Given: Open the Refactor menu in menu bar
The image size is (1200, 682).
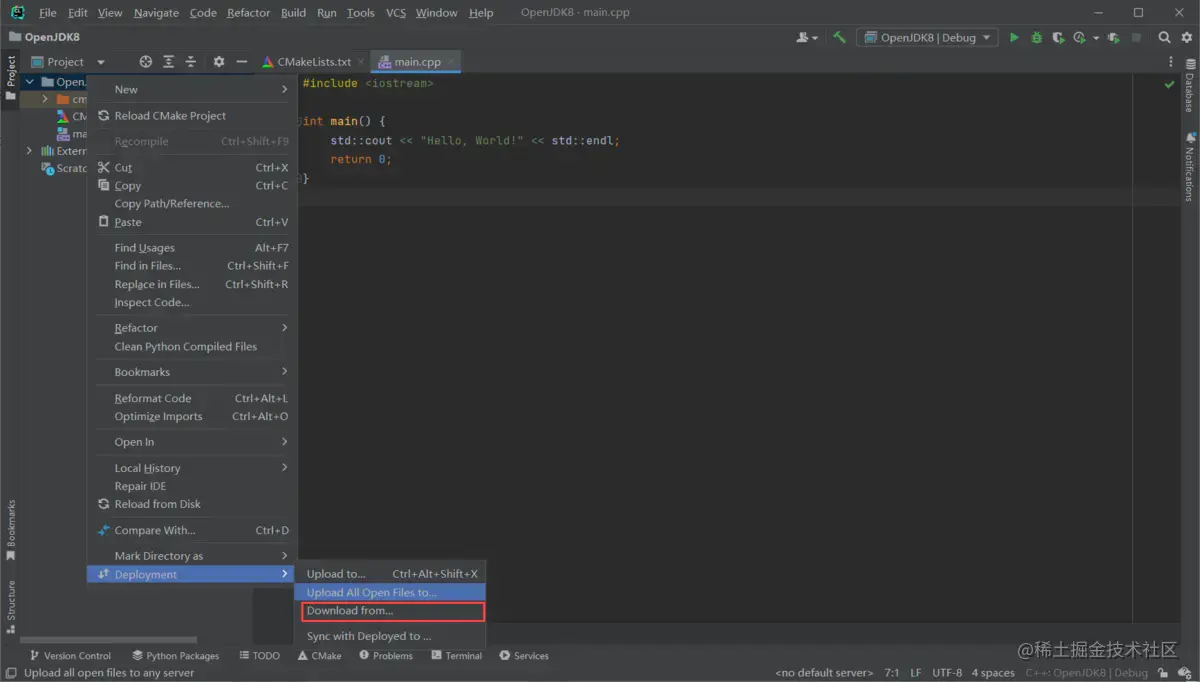Looking at the screenshot, I should (248, 13).
